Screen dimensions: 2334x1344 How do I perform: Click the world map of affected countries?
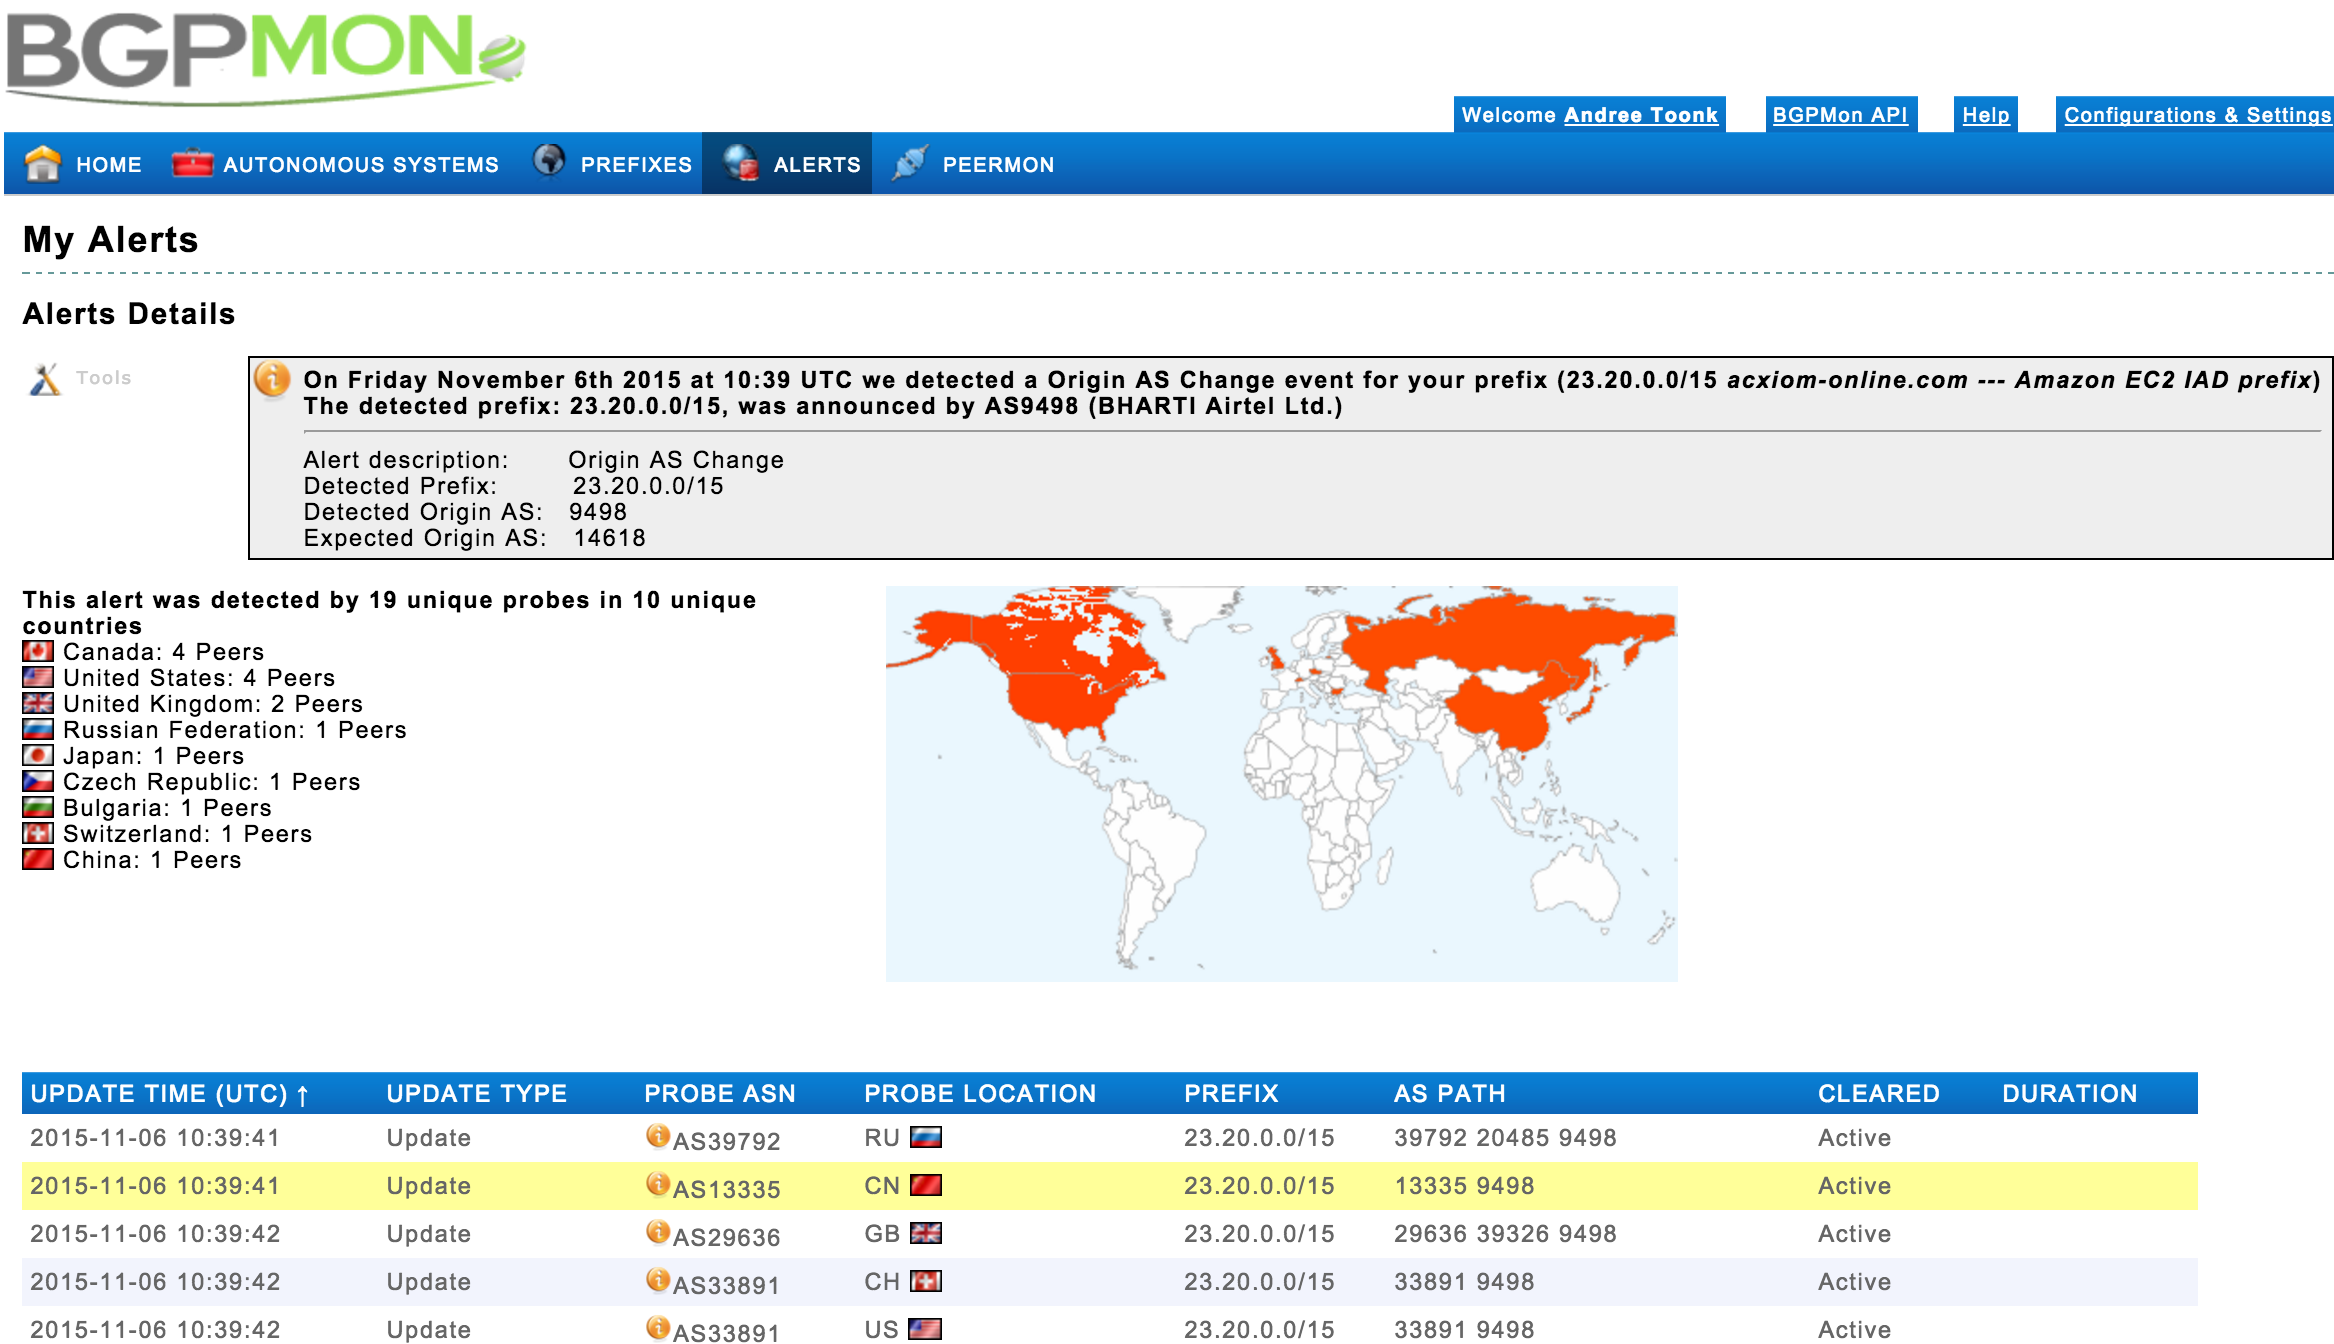[1281, 783]
